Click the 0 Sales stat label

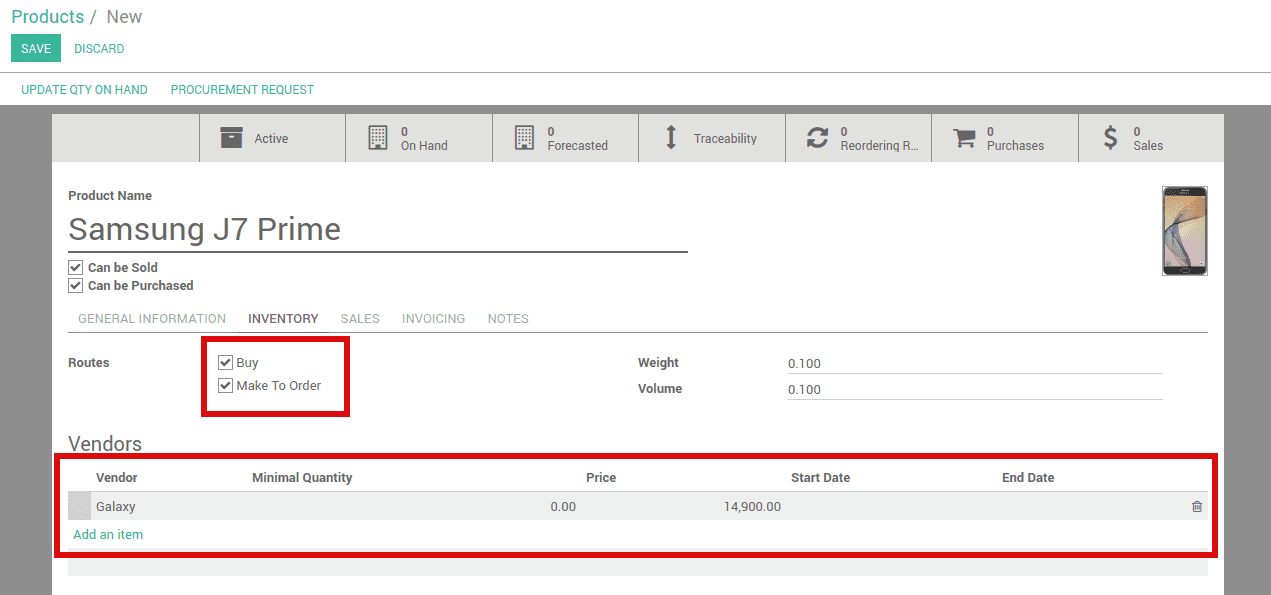(x=1148, y=138)
